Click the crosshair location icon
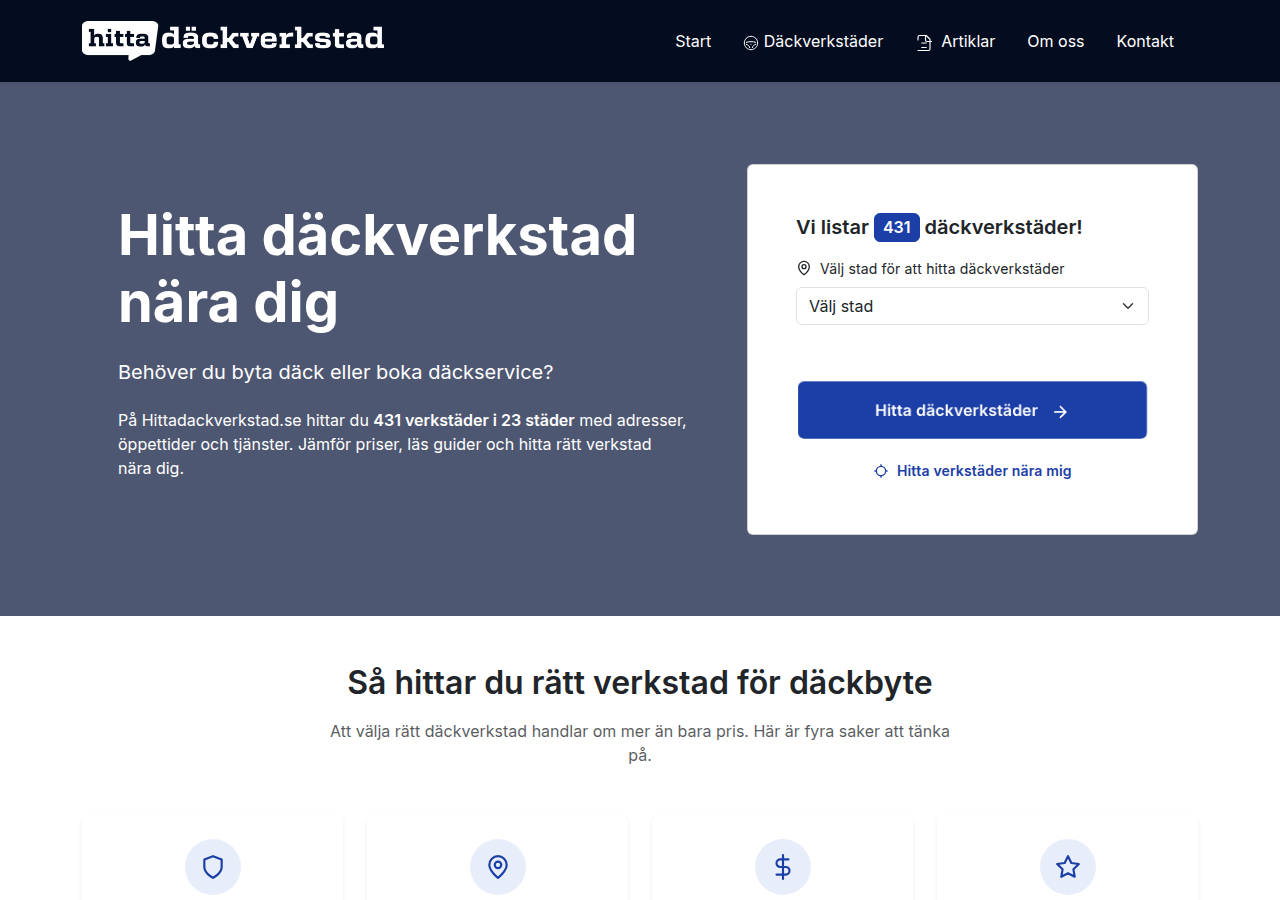The image size is (1280, 900). [x=881, y=471]
